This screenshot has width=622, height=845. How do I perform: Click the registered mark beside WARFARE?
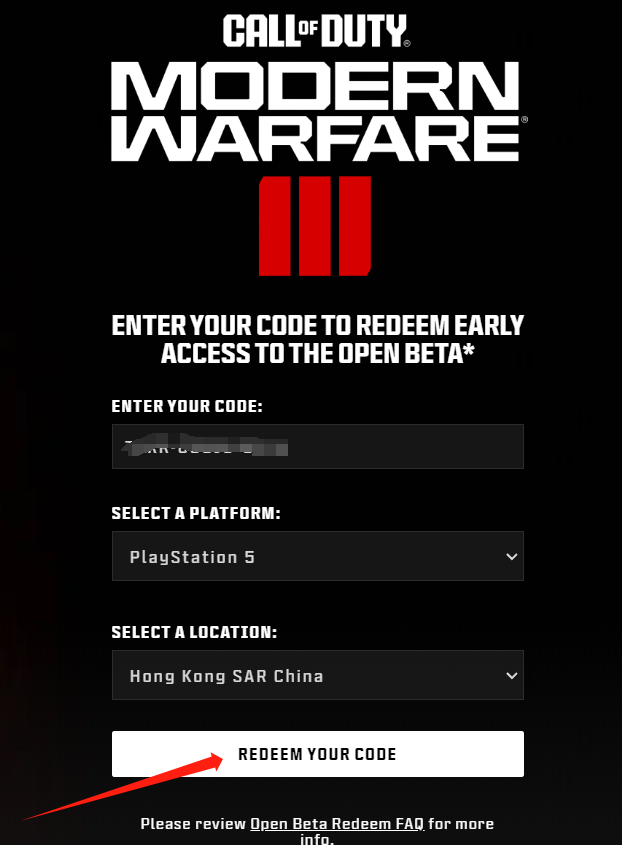pyautogui.click(x=524, y=120)
